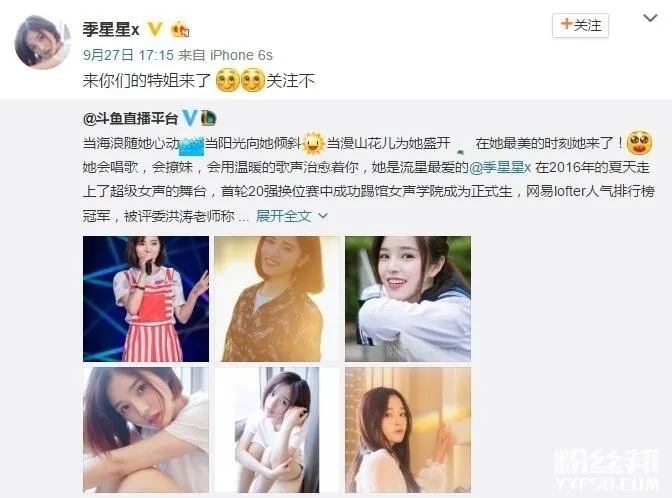Click the blue V badge next to 斗鱼直播平台
This screenshot has width=672, height=498.
(x=189, y=117)
